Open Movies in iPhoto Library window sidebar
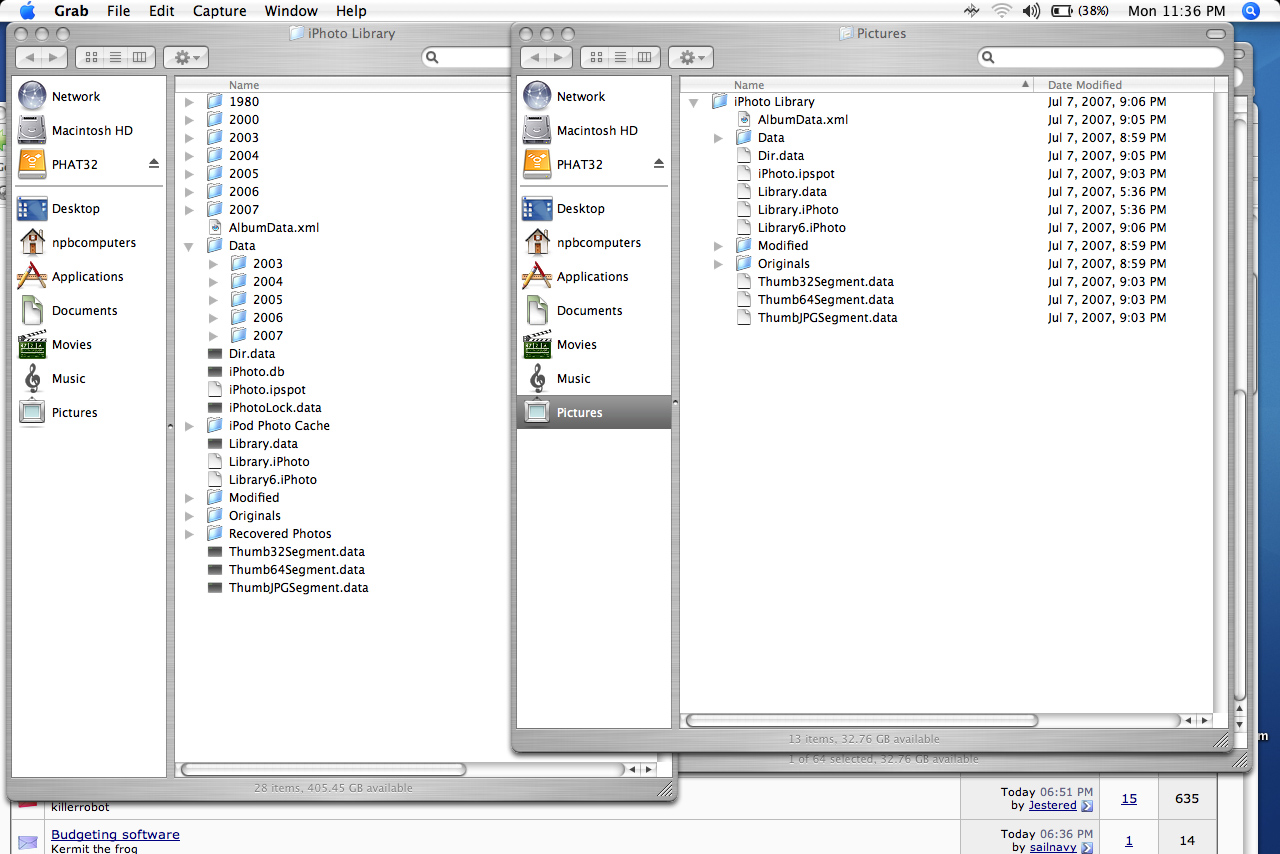Image resolution: width=1280 pixels, height=854 pixels. pos(55,345)
